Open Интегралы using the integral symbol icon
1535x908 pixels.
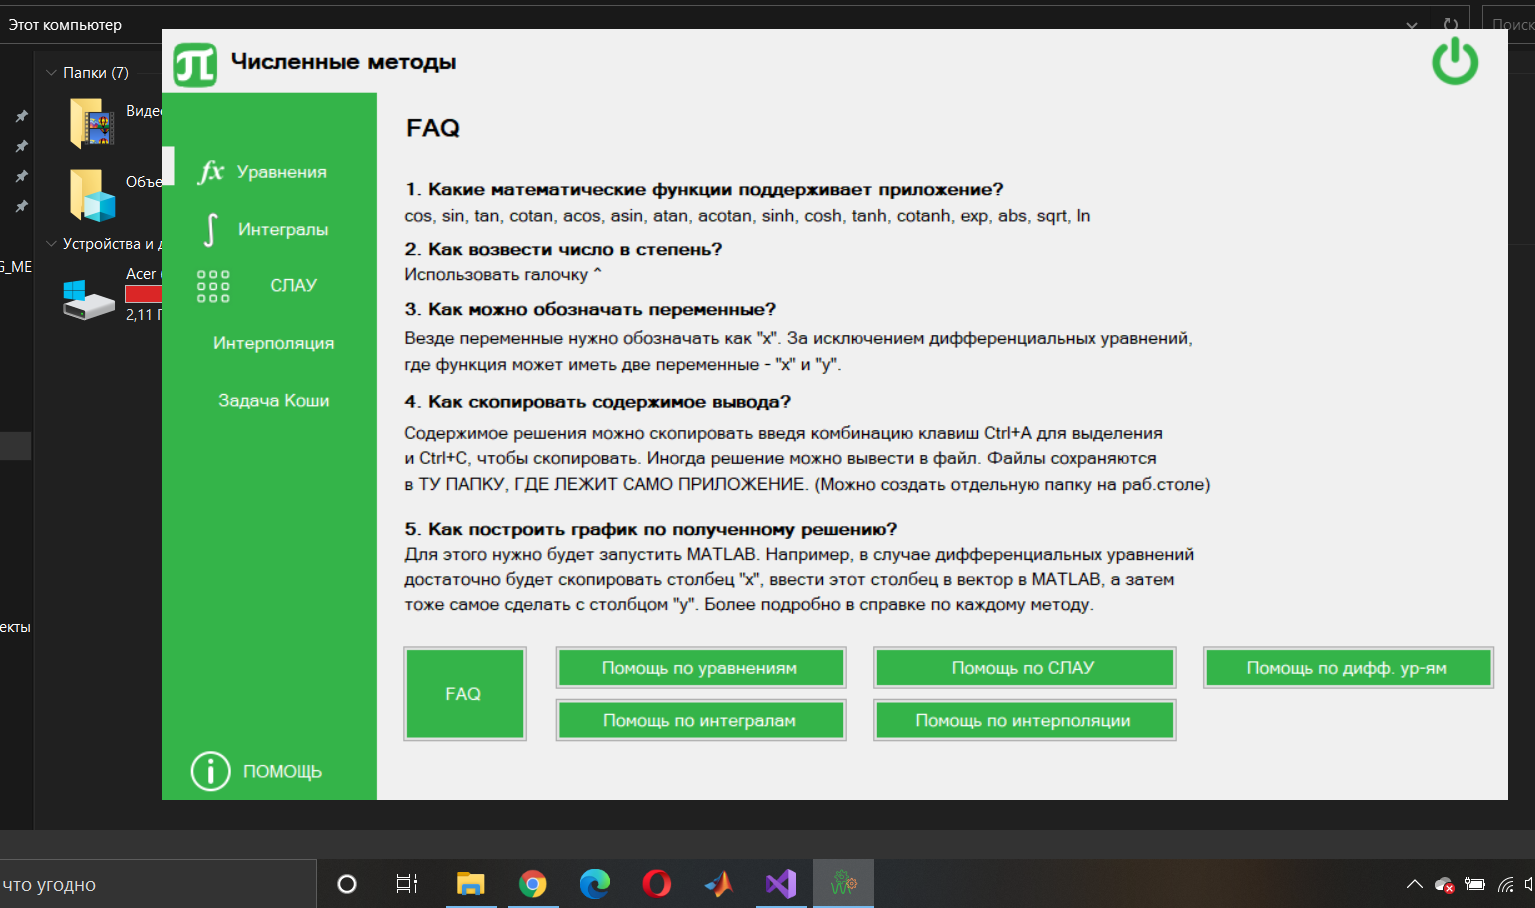pyautogui.click(x=210, y=228)
